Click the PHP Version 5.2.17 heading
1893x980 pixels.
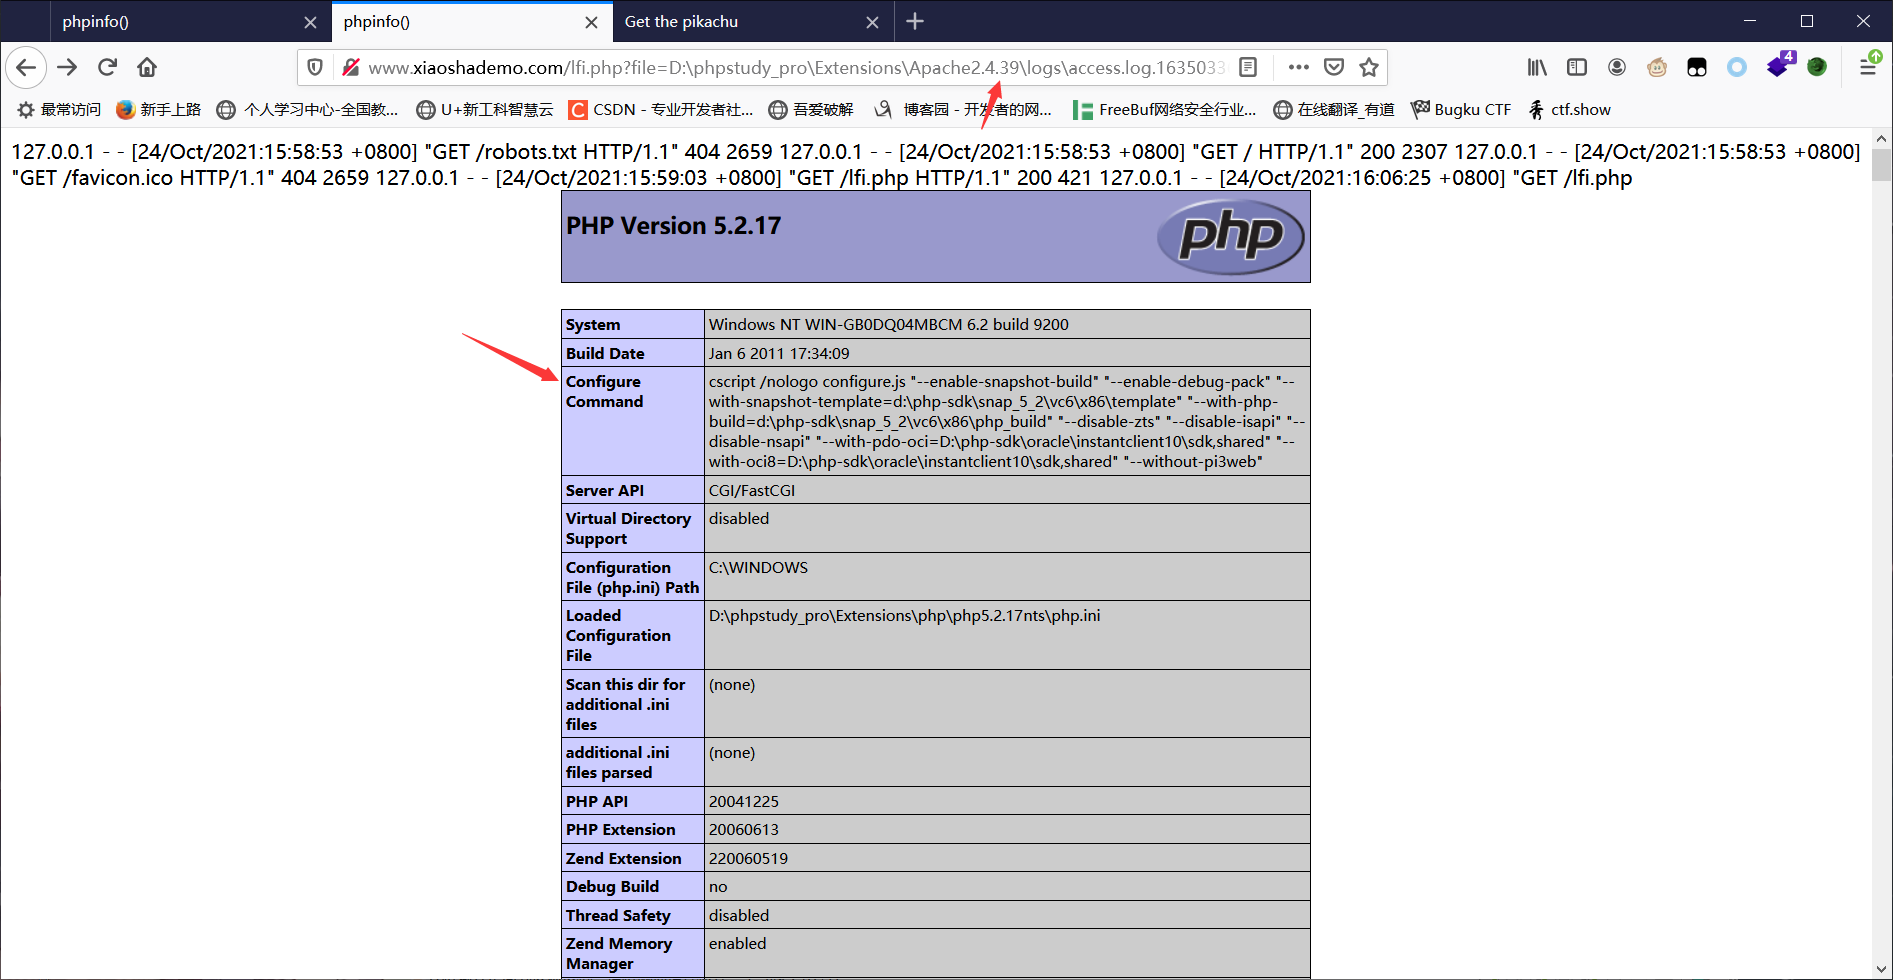coord(673,226)
